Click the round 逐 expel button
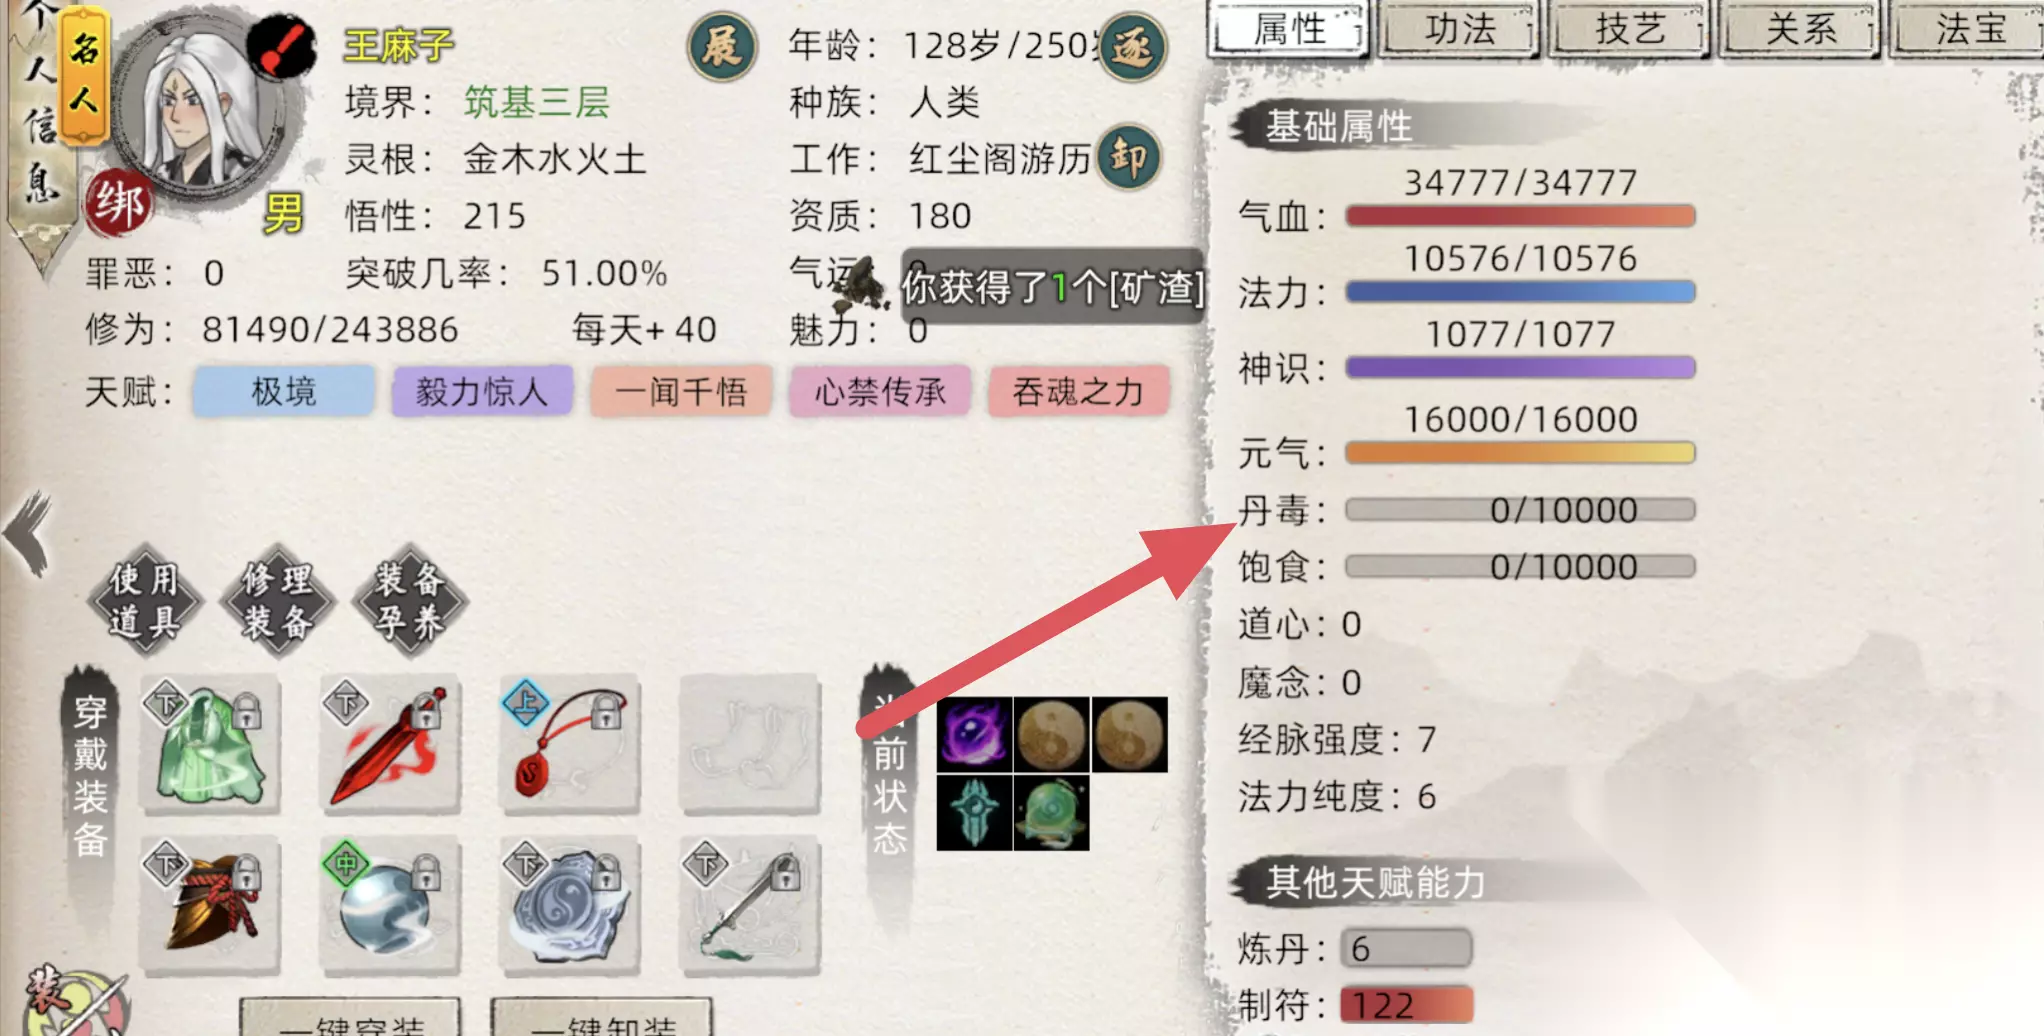2044x1036 pixels. (x=1133, y=46)
